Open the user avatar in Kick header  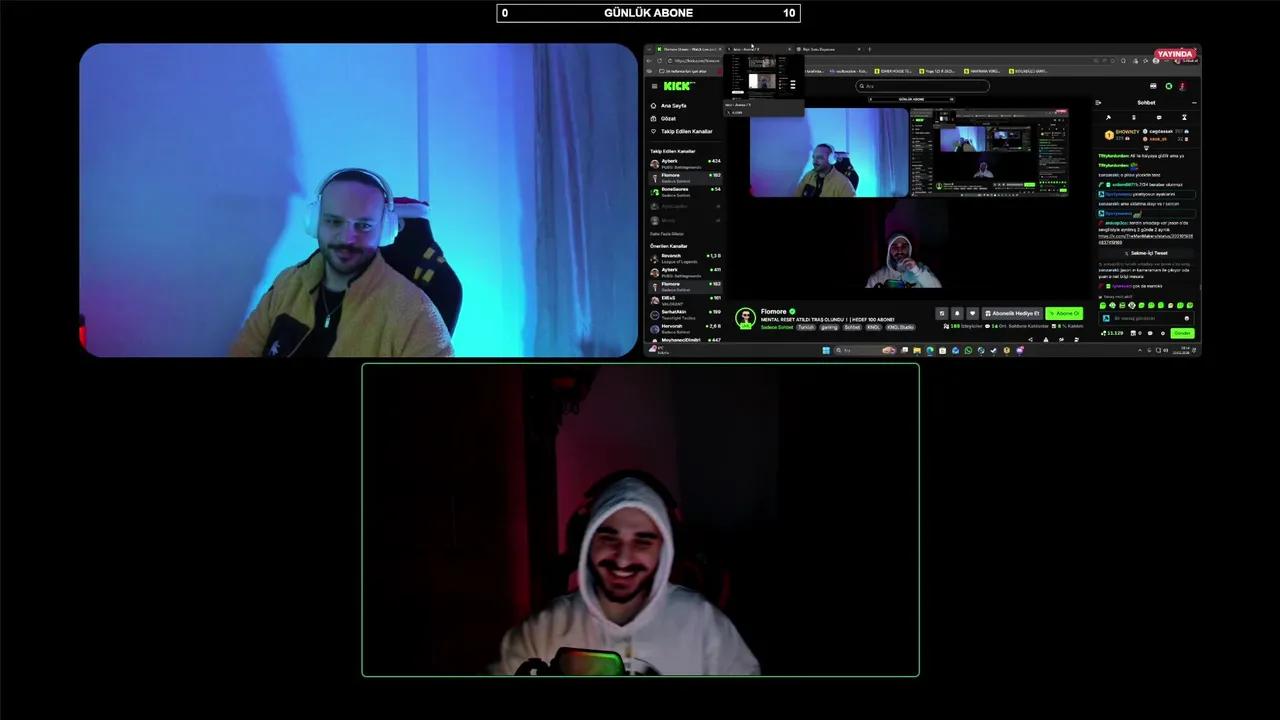click(1183, 86)
